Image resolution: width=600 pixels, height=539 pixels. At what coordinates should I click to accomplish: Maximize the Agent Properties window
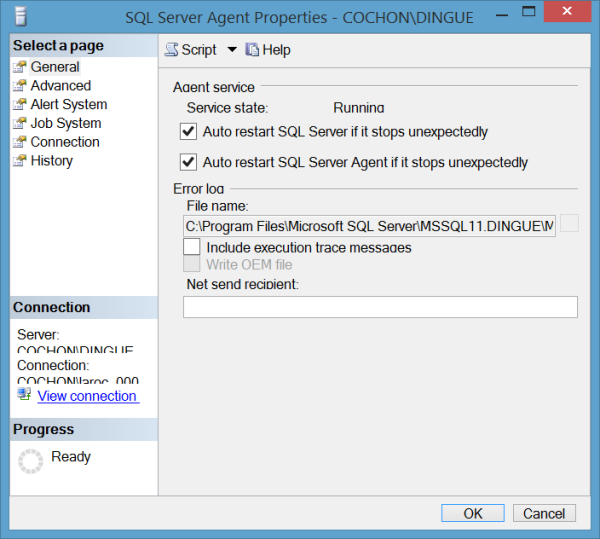tap(528, 11)
